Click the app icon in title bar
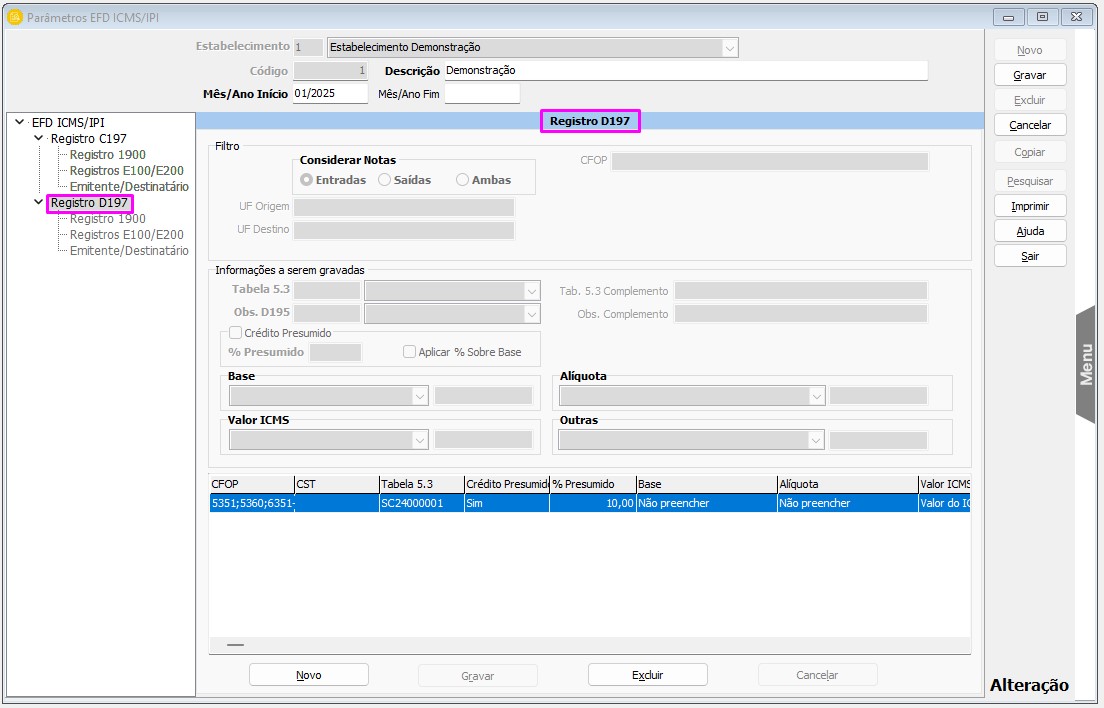The height and width of the screenshot is (708, 1104). click(15, 17)
